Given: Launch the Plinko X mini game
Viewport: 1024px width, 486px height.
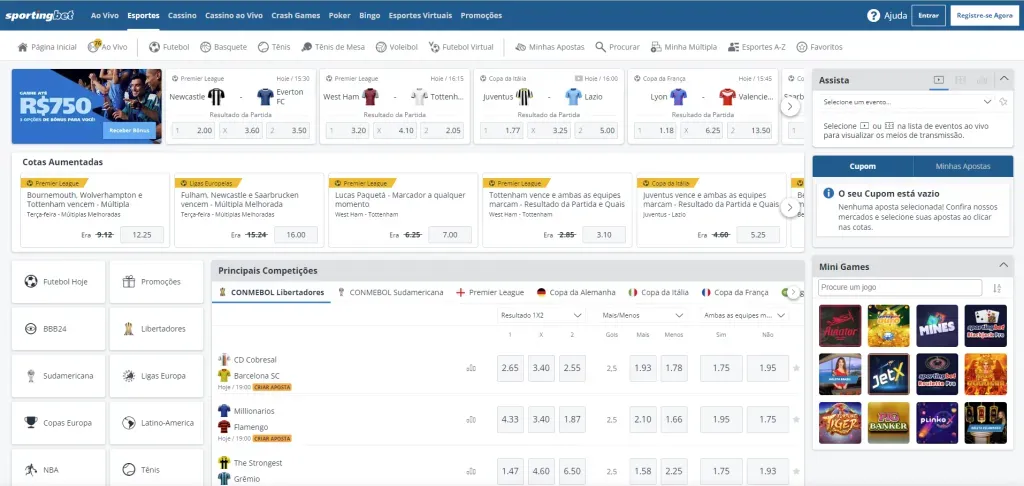Looking at the screenshot, I should 937,423.
